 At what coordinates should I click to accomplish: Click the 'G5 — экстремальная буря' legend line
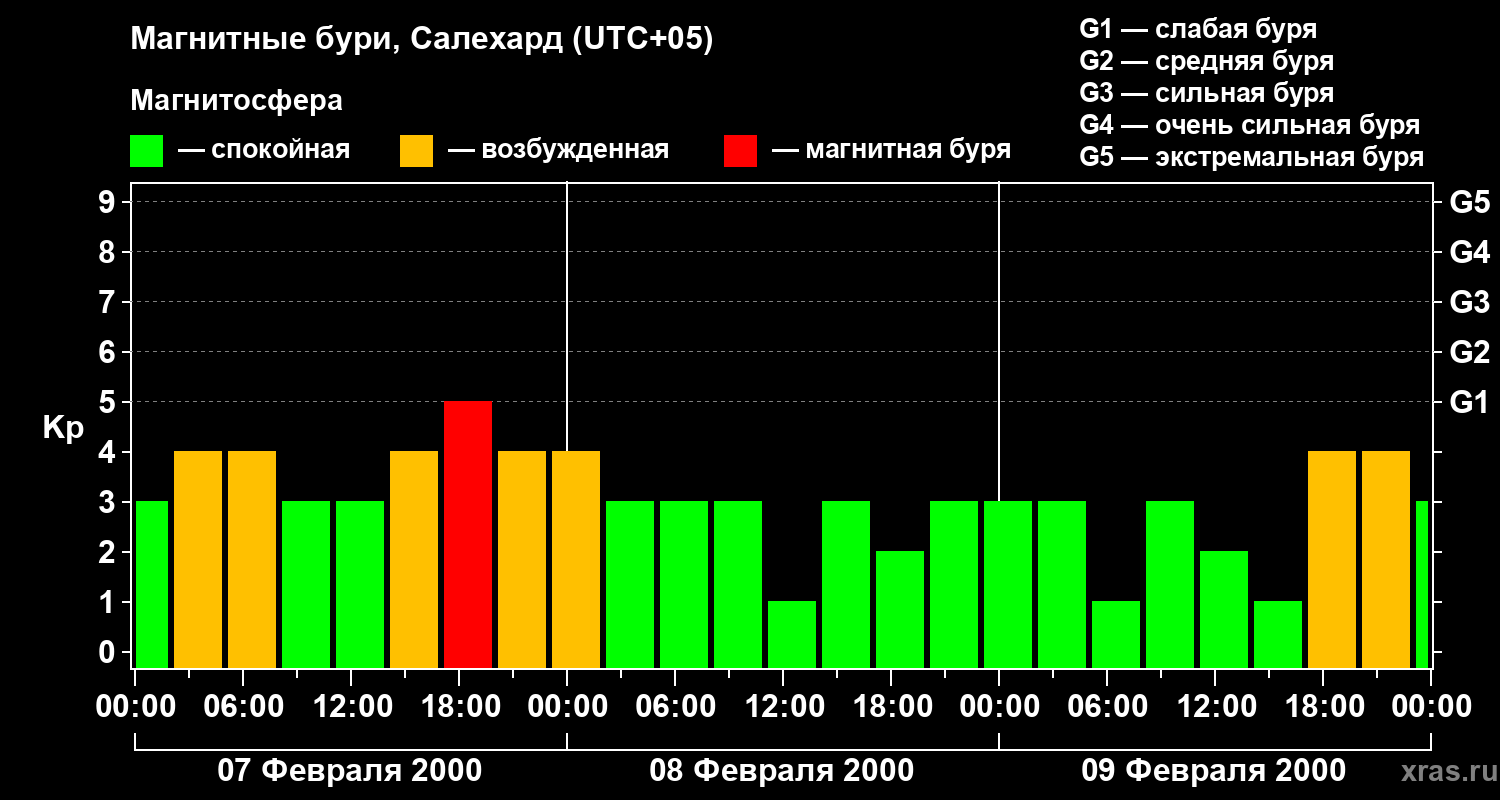tap(1251, 157)
